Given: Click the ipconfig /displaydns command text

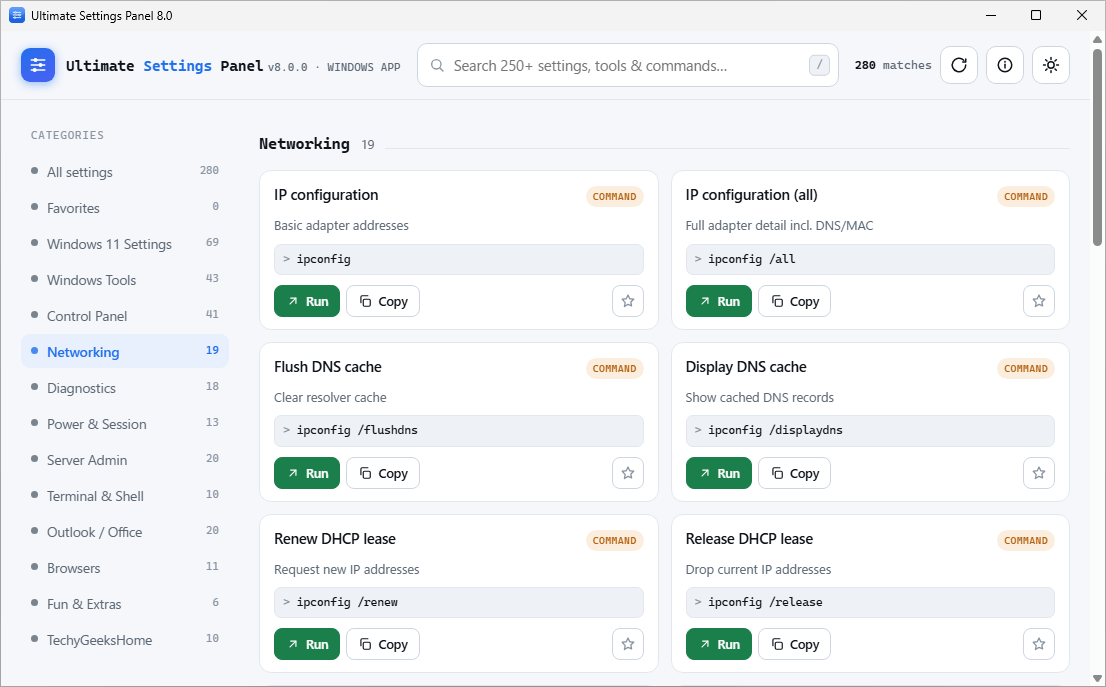Looking at the screenshot, I should pos(775,430).
